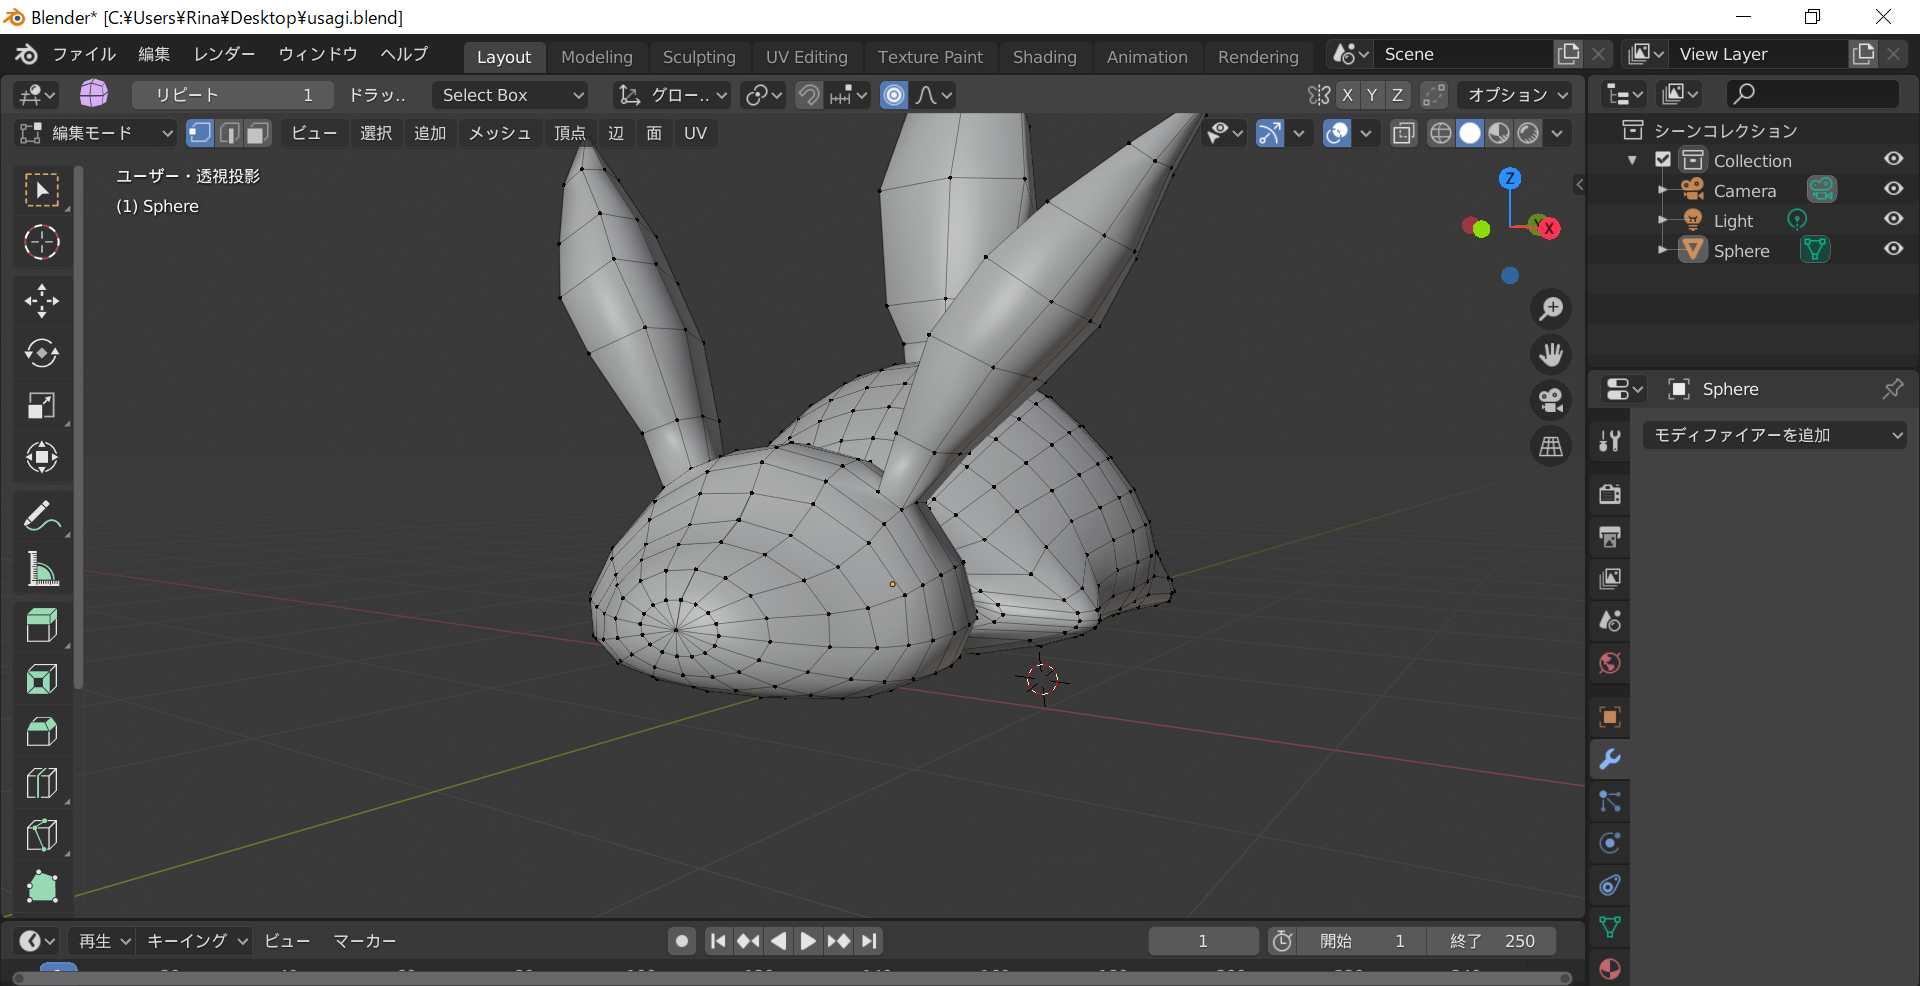Choose the Move tool
This screenshot has width=1920, height=986.
pos(42,301)
